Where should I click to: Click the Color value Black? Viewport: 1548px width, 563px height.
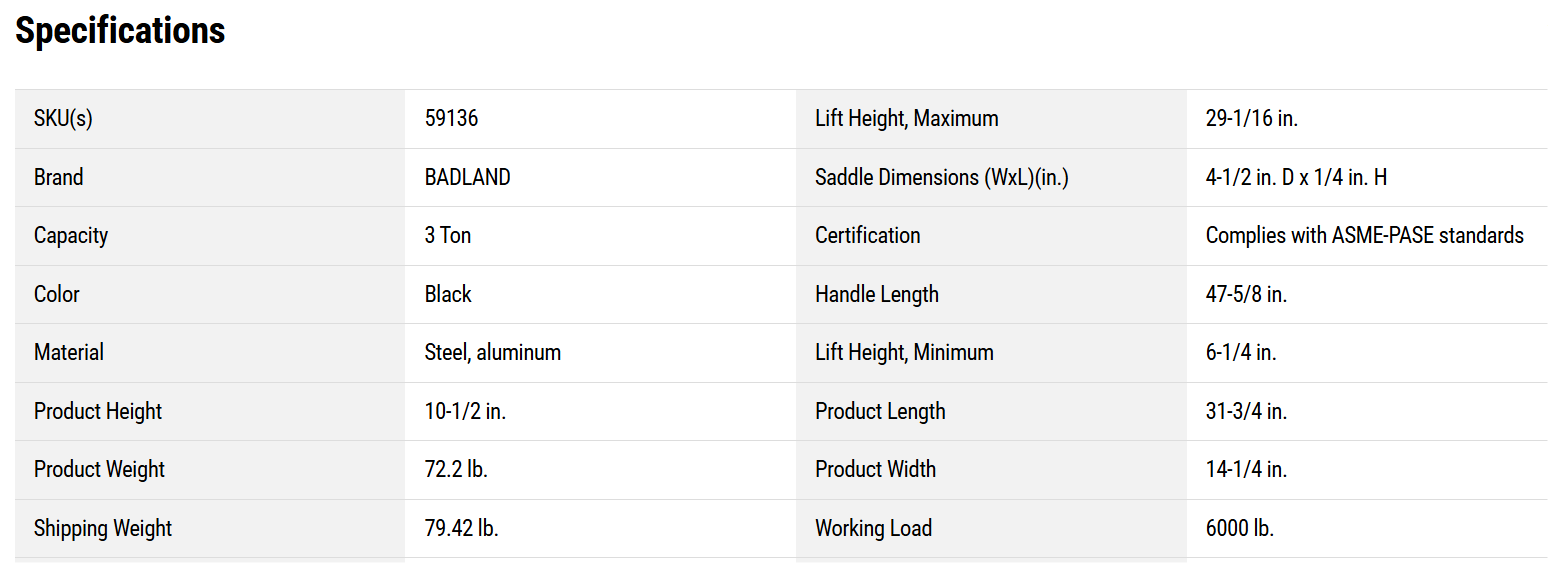click(447, 294)
